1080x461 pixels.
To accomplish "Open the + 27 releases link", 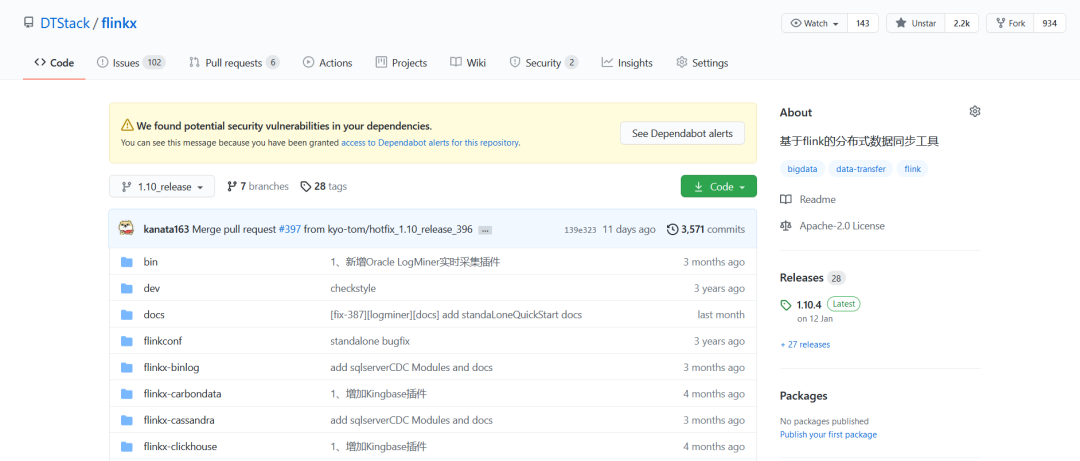I will tap(805, 344).
